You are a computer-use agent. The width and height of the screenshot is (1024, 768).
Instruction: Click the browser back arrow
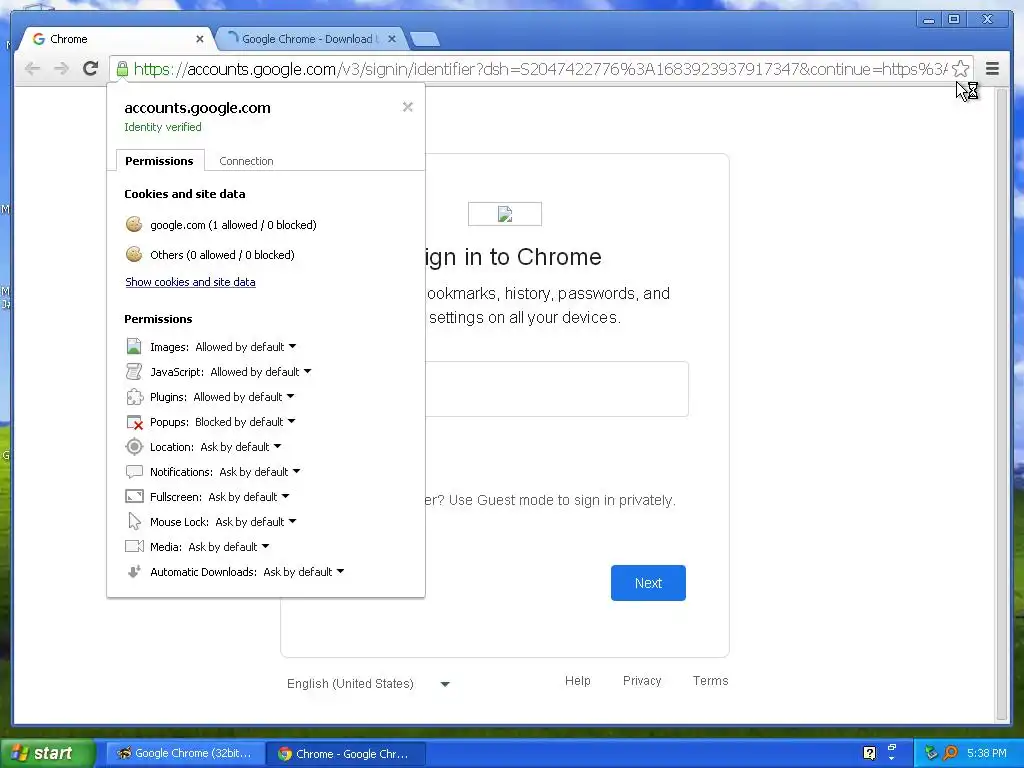coord(32,69)
